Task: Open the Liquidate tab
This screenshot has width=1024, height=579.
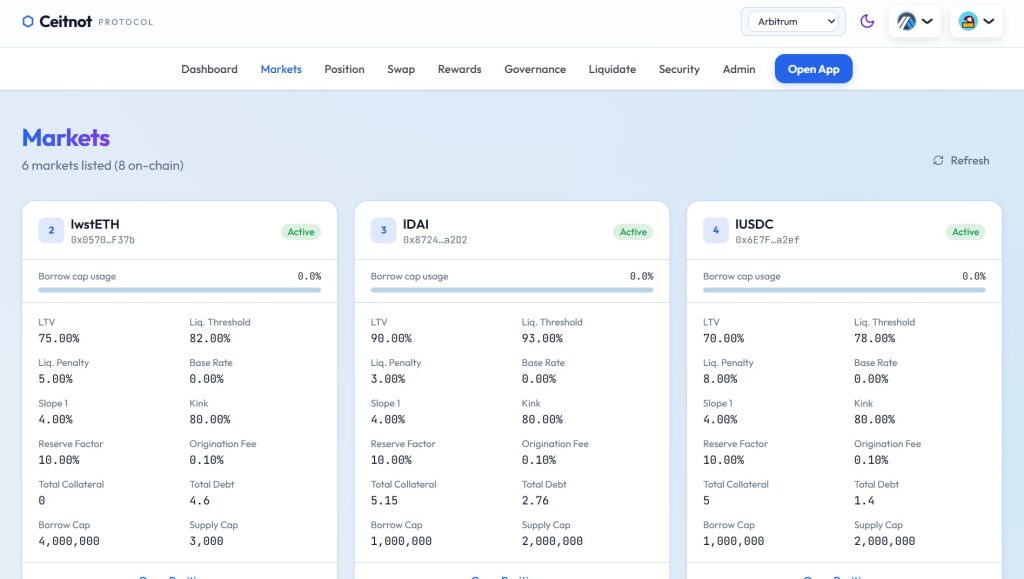Action: click(x=612, y=69)
